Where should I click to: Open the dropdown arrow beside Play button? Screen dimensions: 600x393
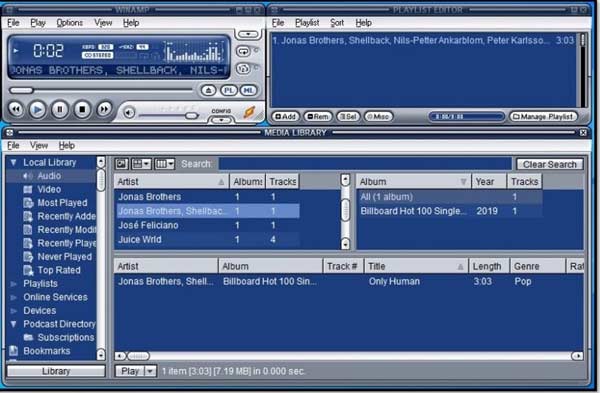coord(150,371)
